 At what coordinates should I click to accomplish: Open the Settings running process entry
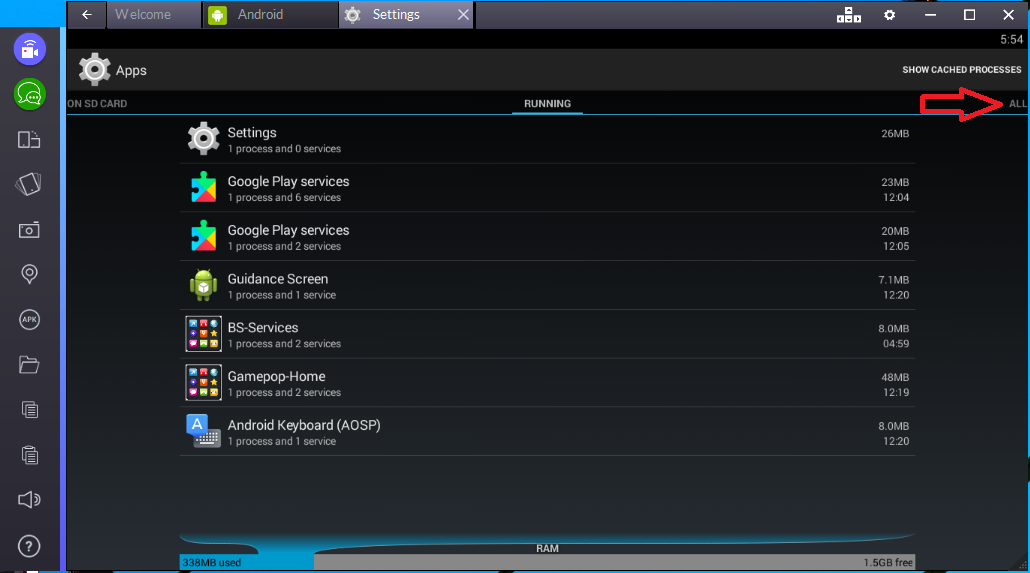tap(547, 139)
